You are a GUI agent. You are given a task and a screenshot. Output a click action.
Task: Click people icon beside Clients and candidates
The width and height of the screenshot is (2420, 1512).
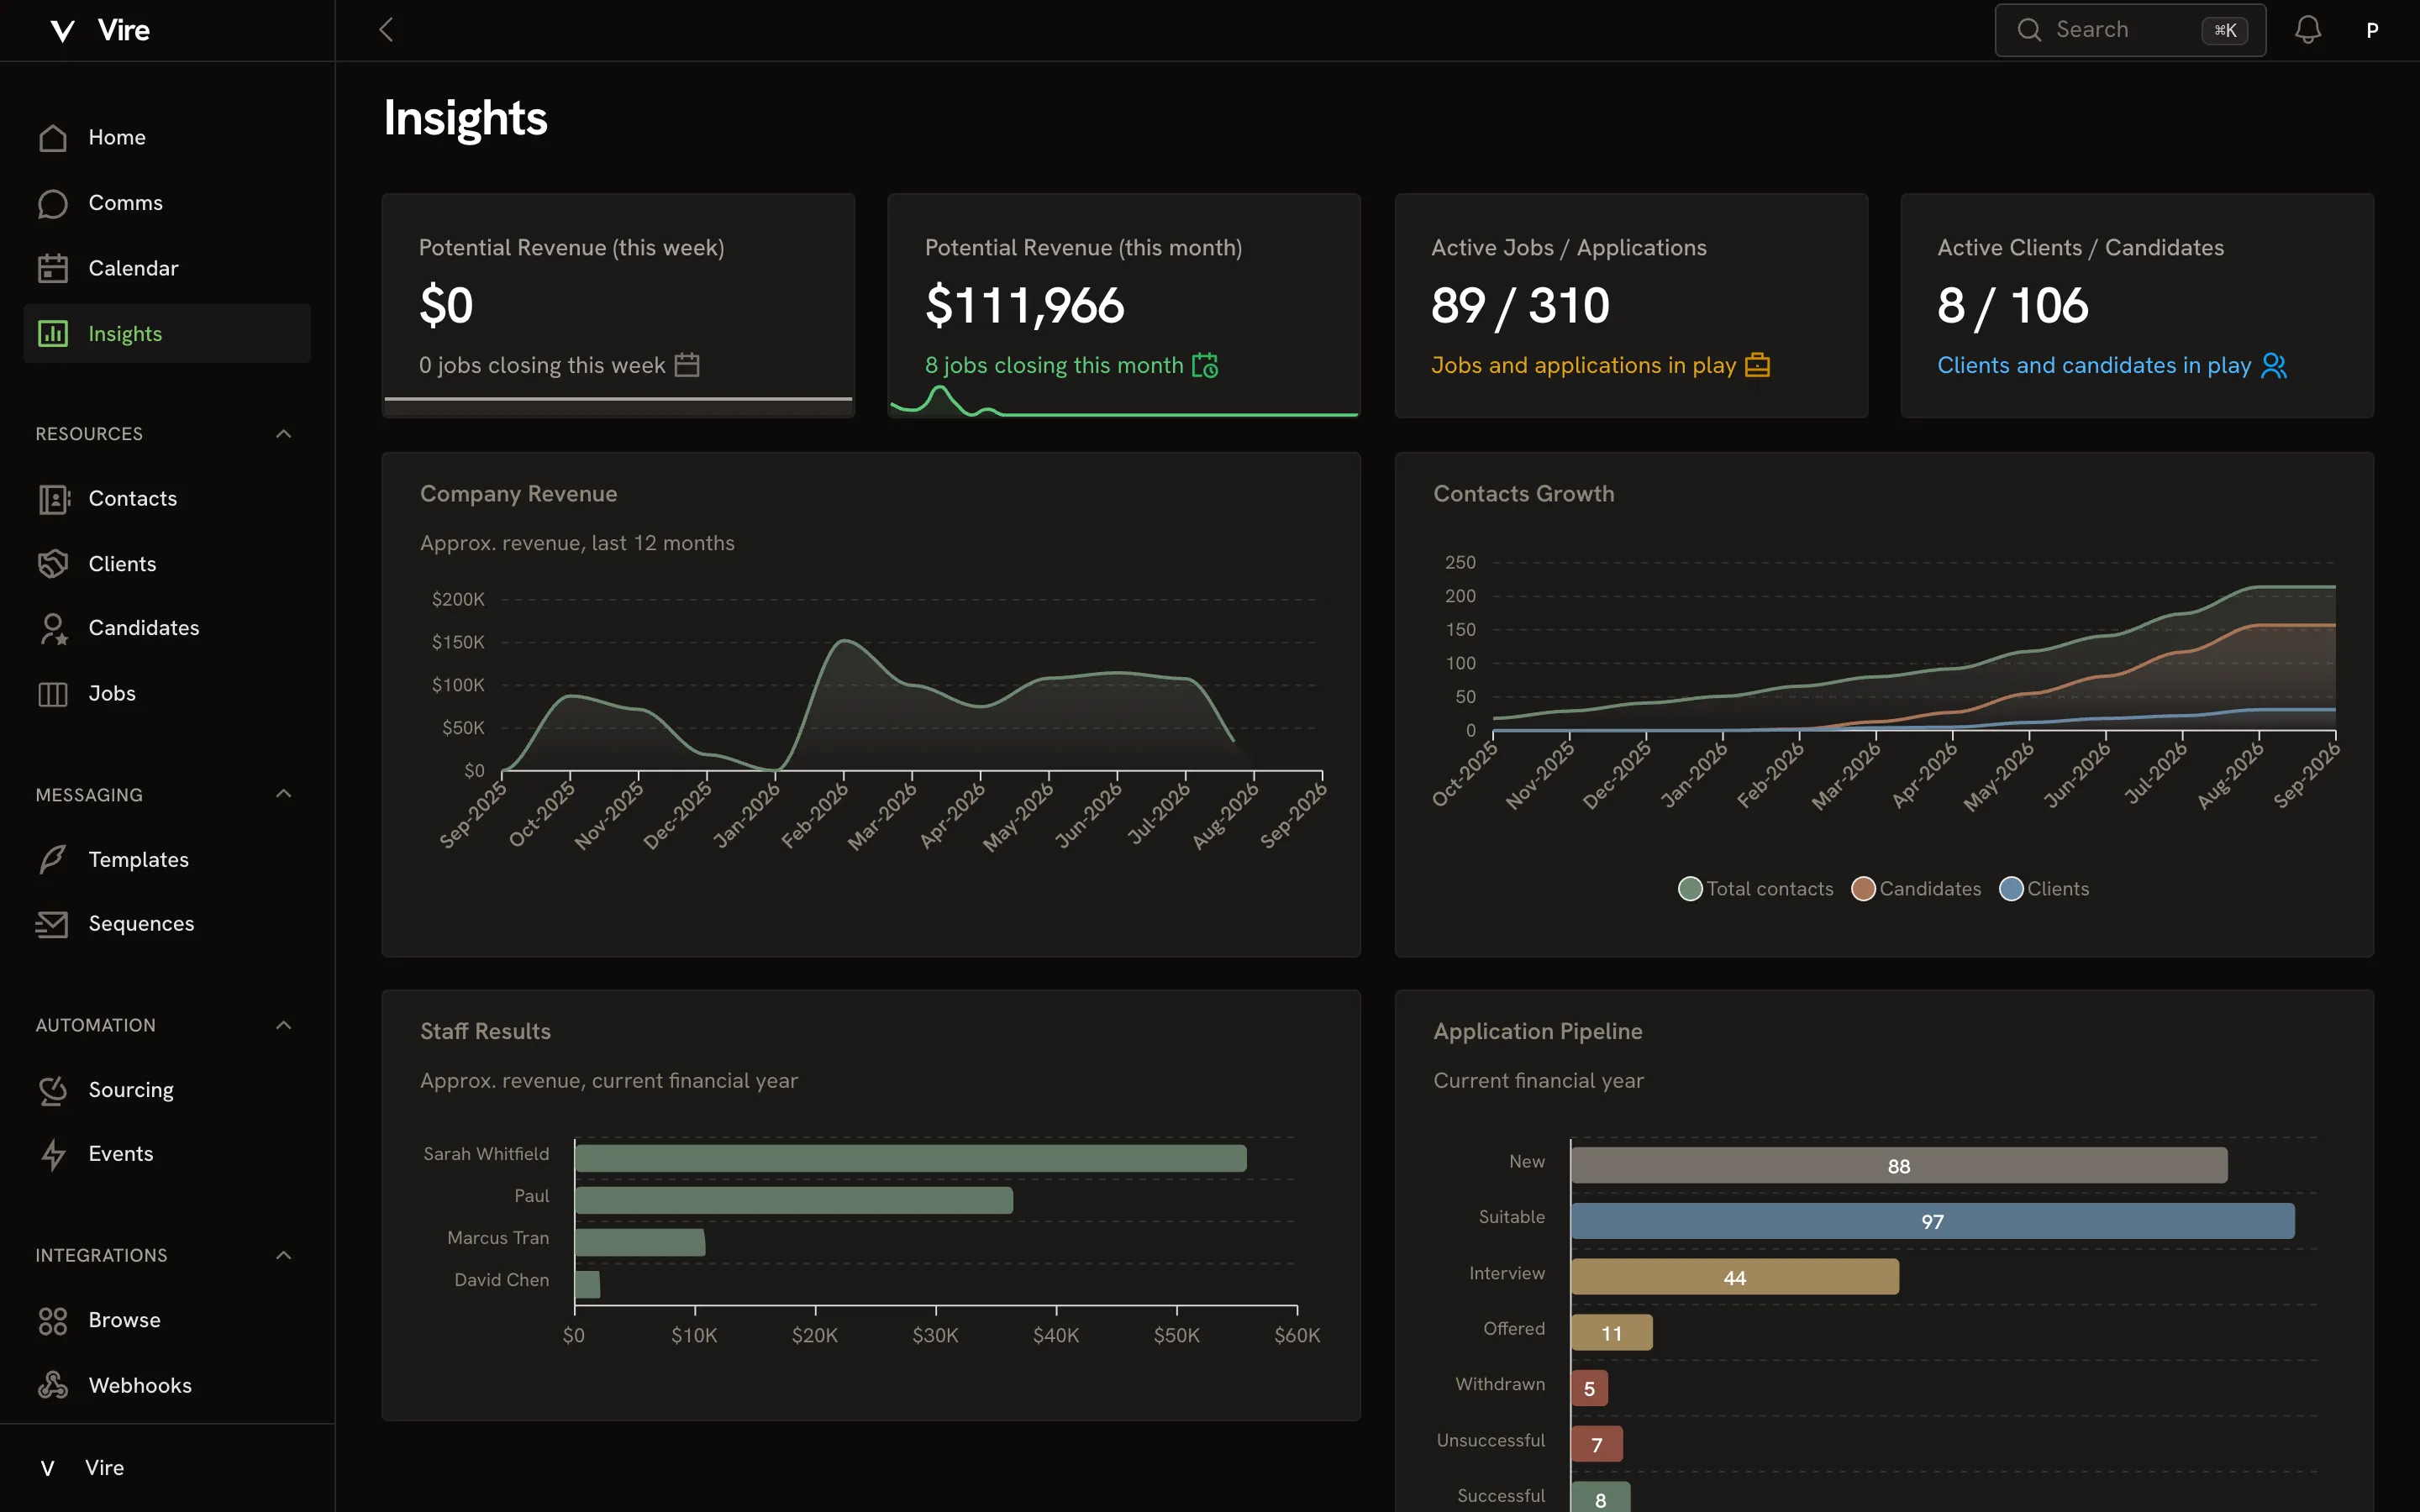coord(2274,365)
